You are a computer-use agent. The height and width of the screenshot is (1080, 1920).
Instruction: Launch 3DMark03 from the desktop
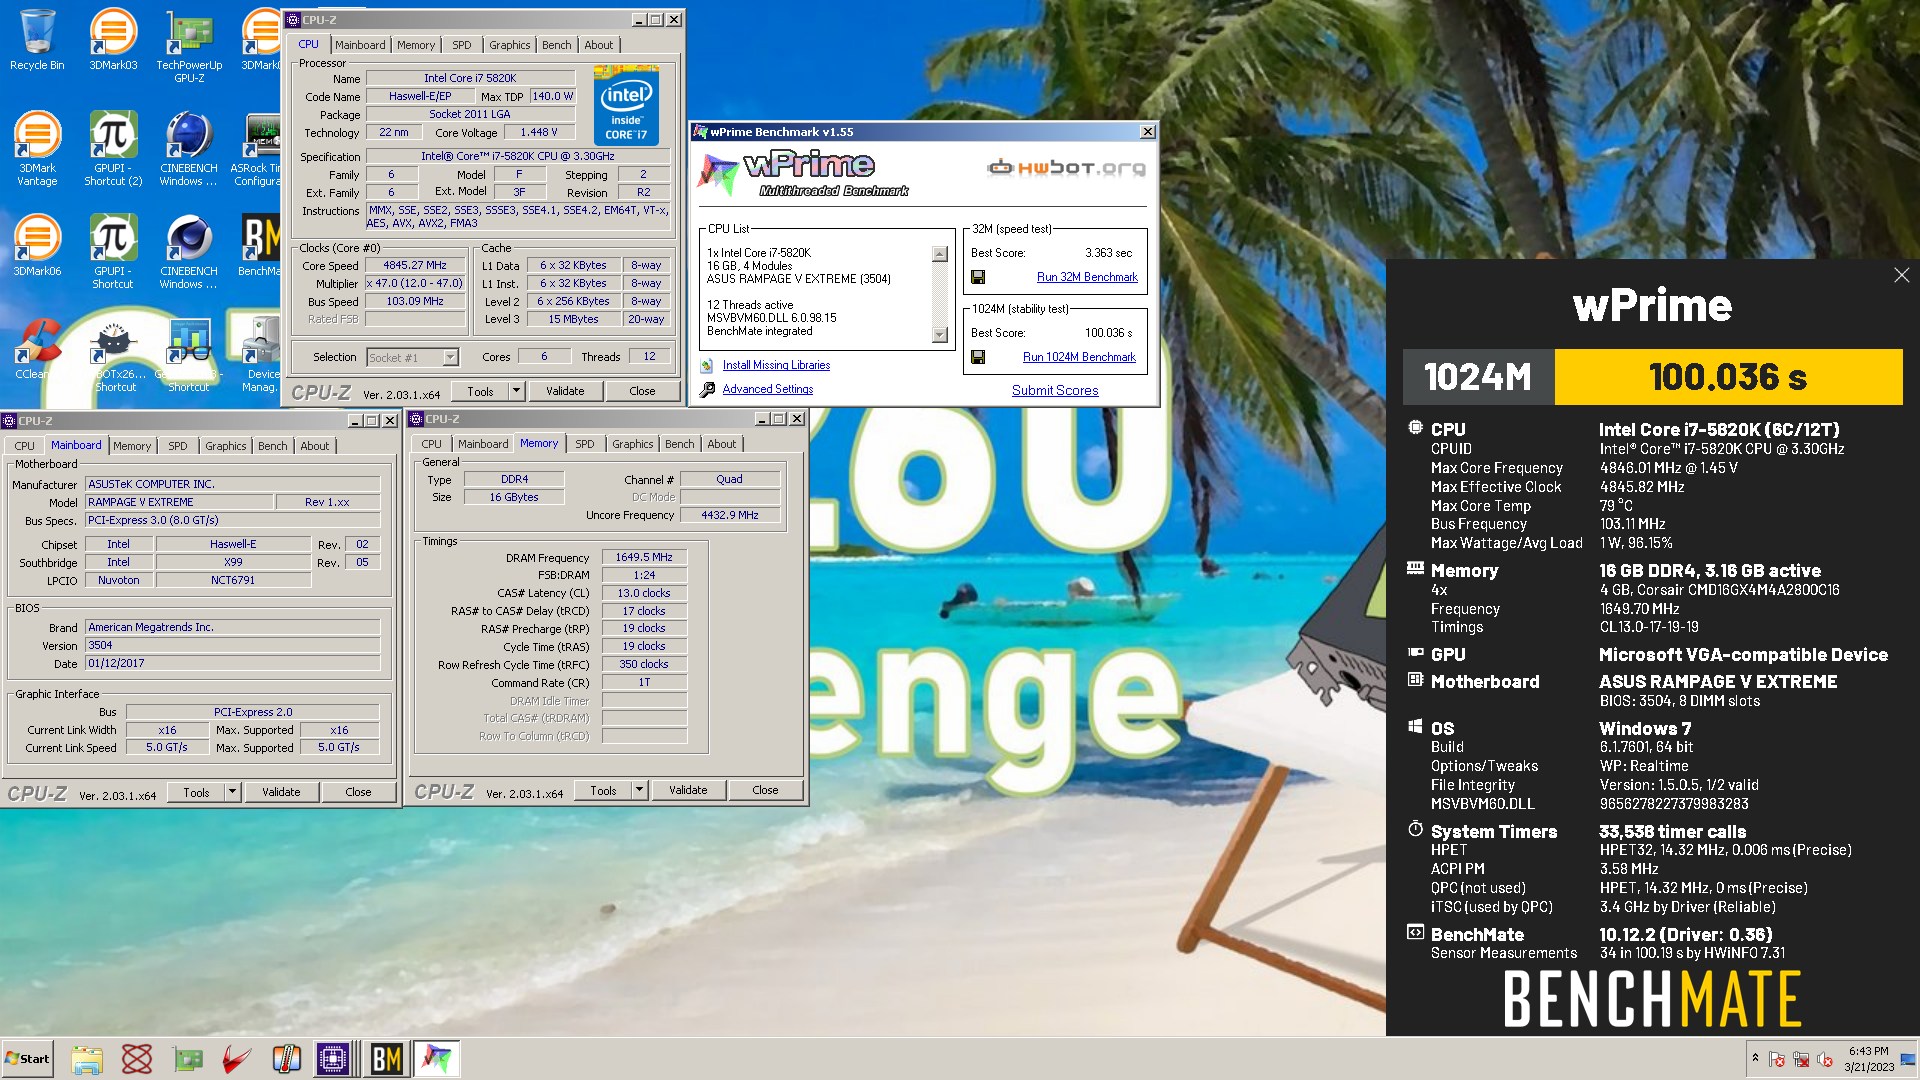pyautogui.click(x=113, y=40)
